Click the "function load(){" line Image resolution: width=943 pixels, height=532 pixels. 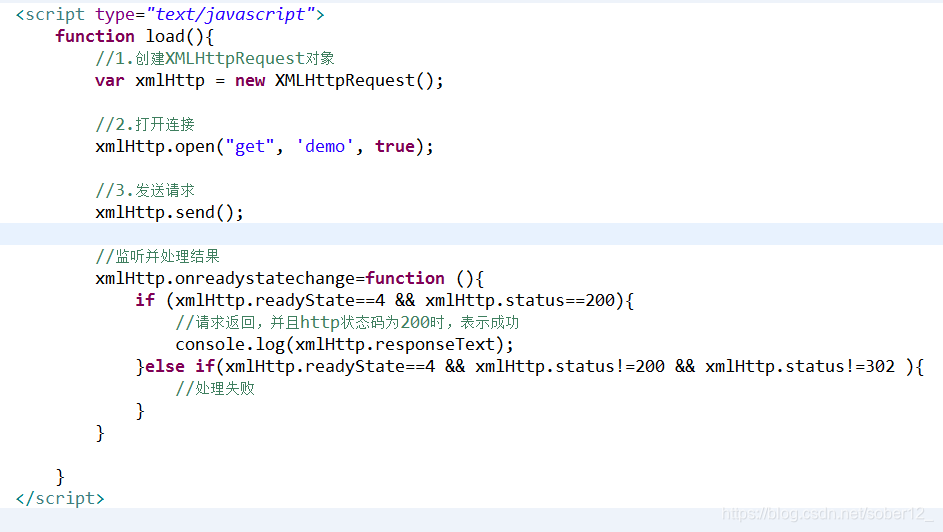pyautogui.click(x=135, y=36)
